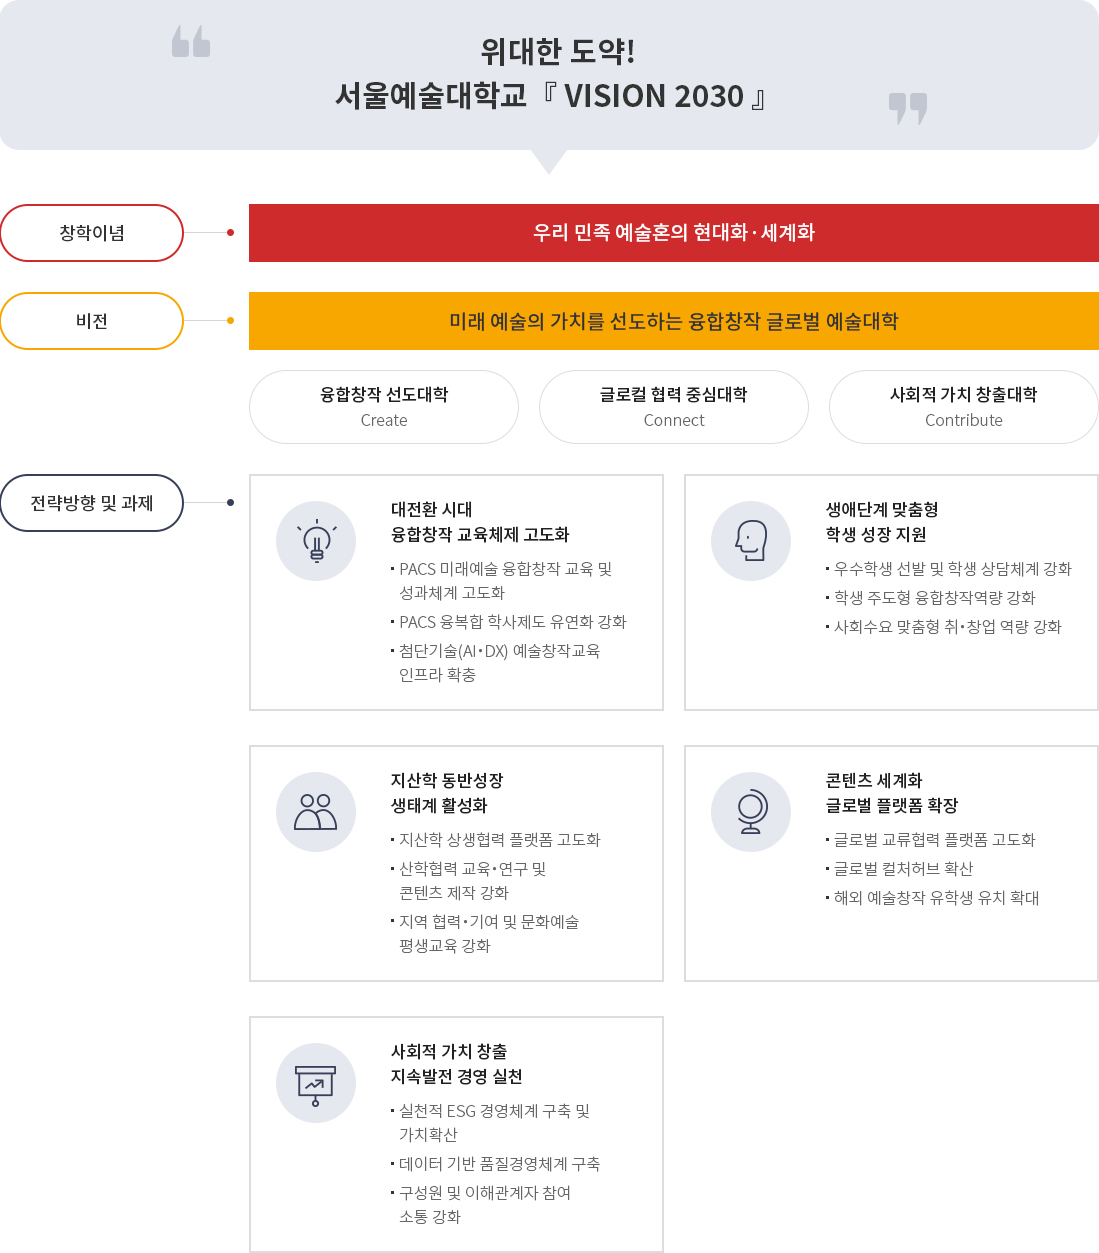Screen dimensions: 1099x1253
Task: Select the presentation chart icon for 사회적 가치 창출
Action: [x=316, y=1083]
